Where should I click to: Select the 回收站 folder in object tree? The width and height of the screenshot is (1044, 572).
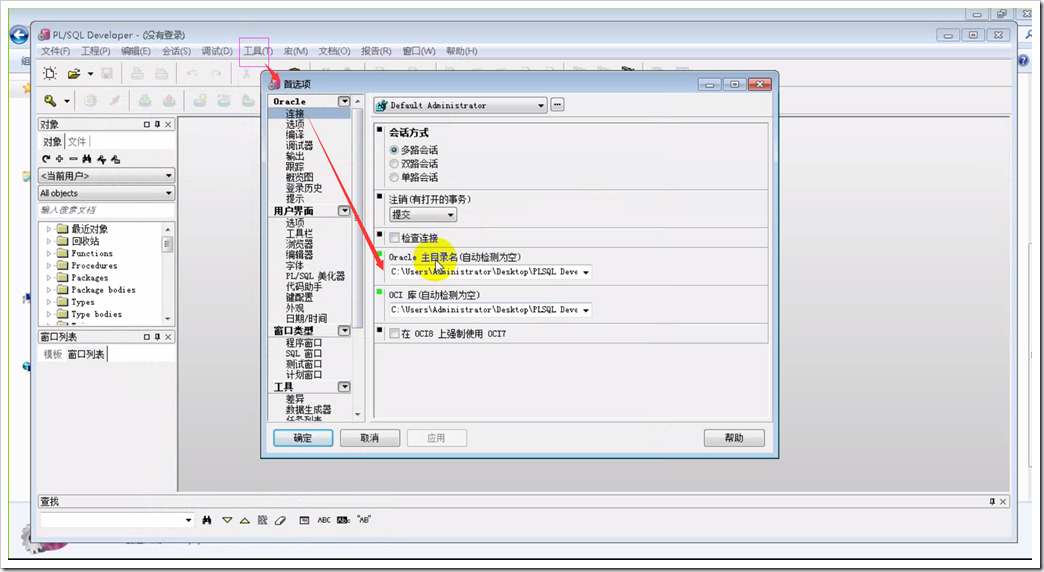click(85, 242)
